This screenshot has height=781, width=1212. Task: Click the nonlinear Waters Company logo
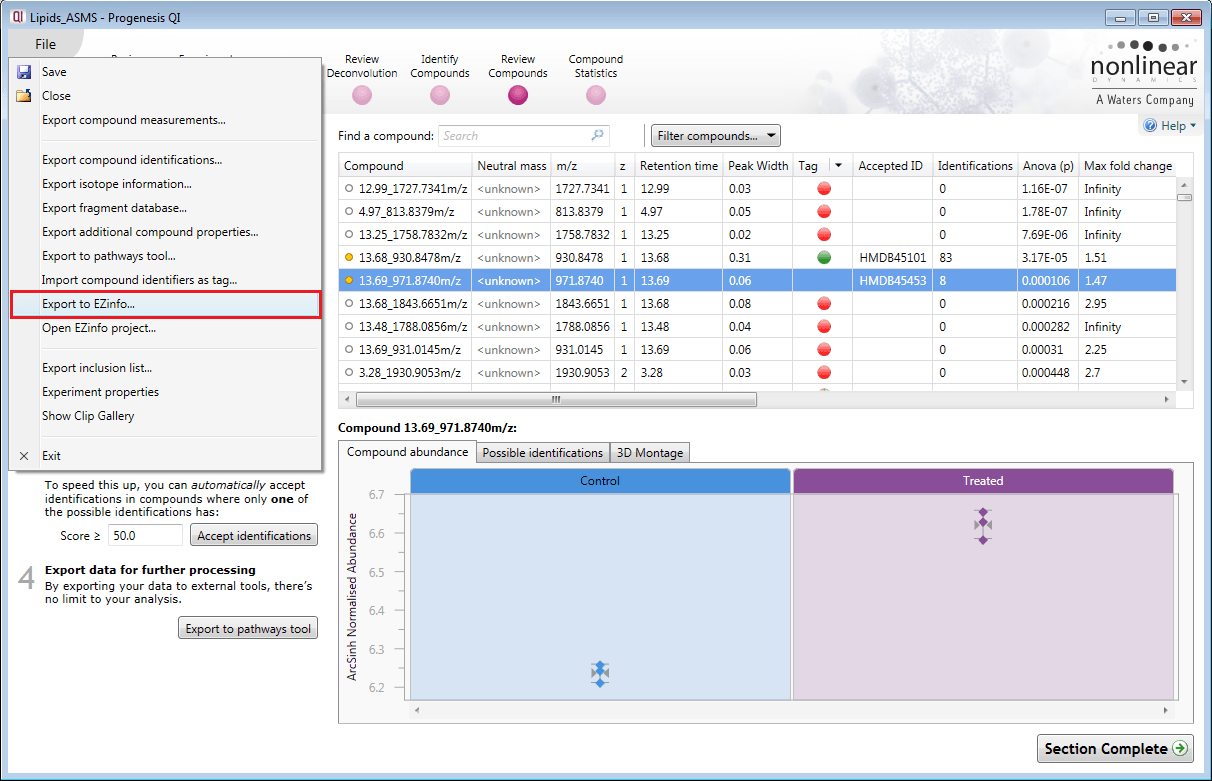click(1144, 75)
